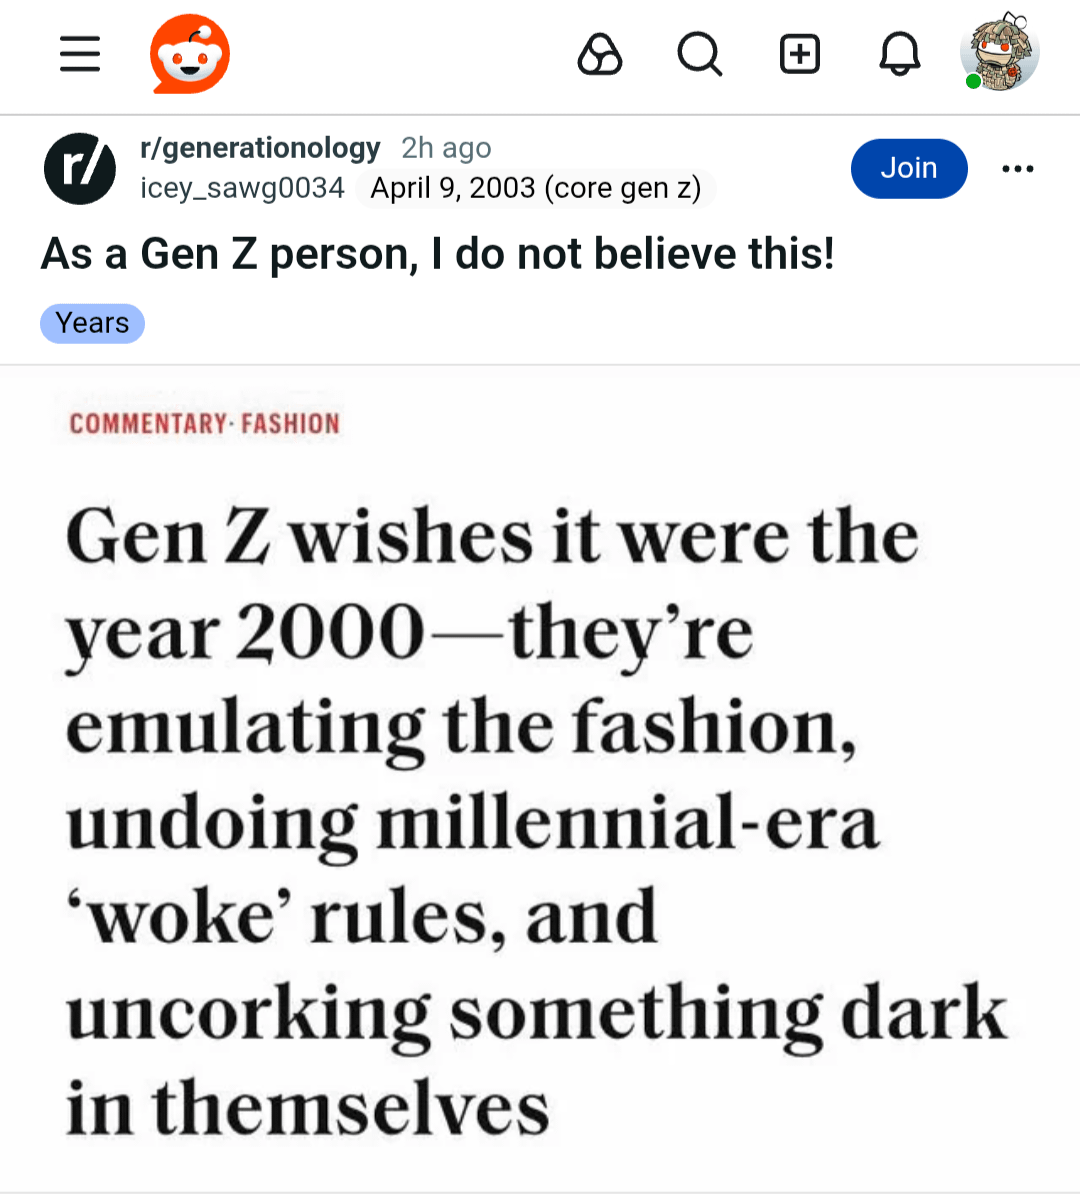Tap the search magnifier icon
The width and height of the screenshot is (1080, 1203).
click(x=699, y=54)
